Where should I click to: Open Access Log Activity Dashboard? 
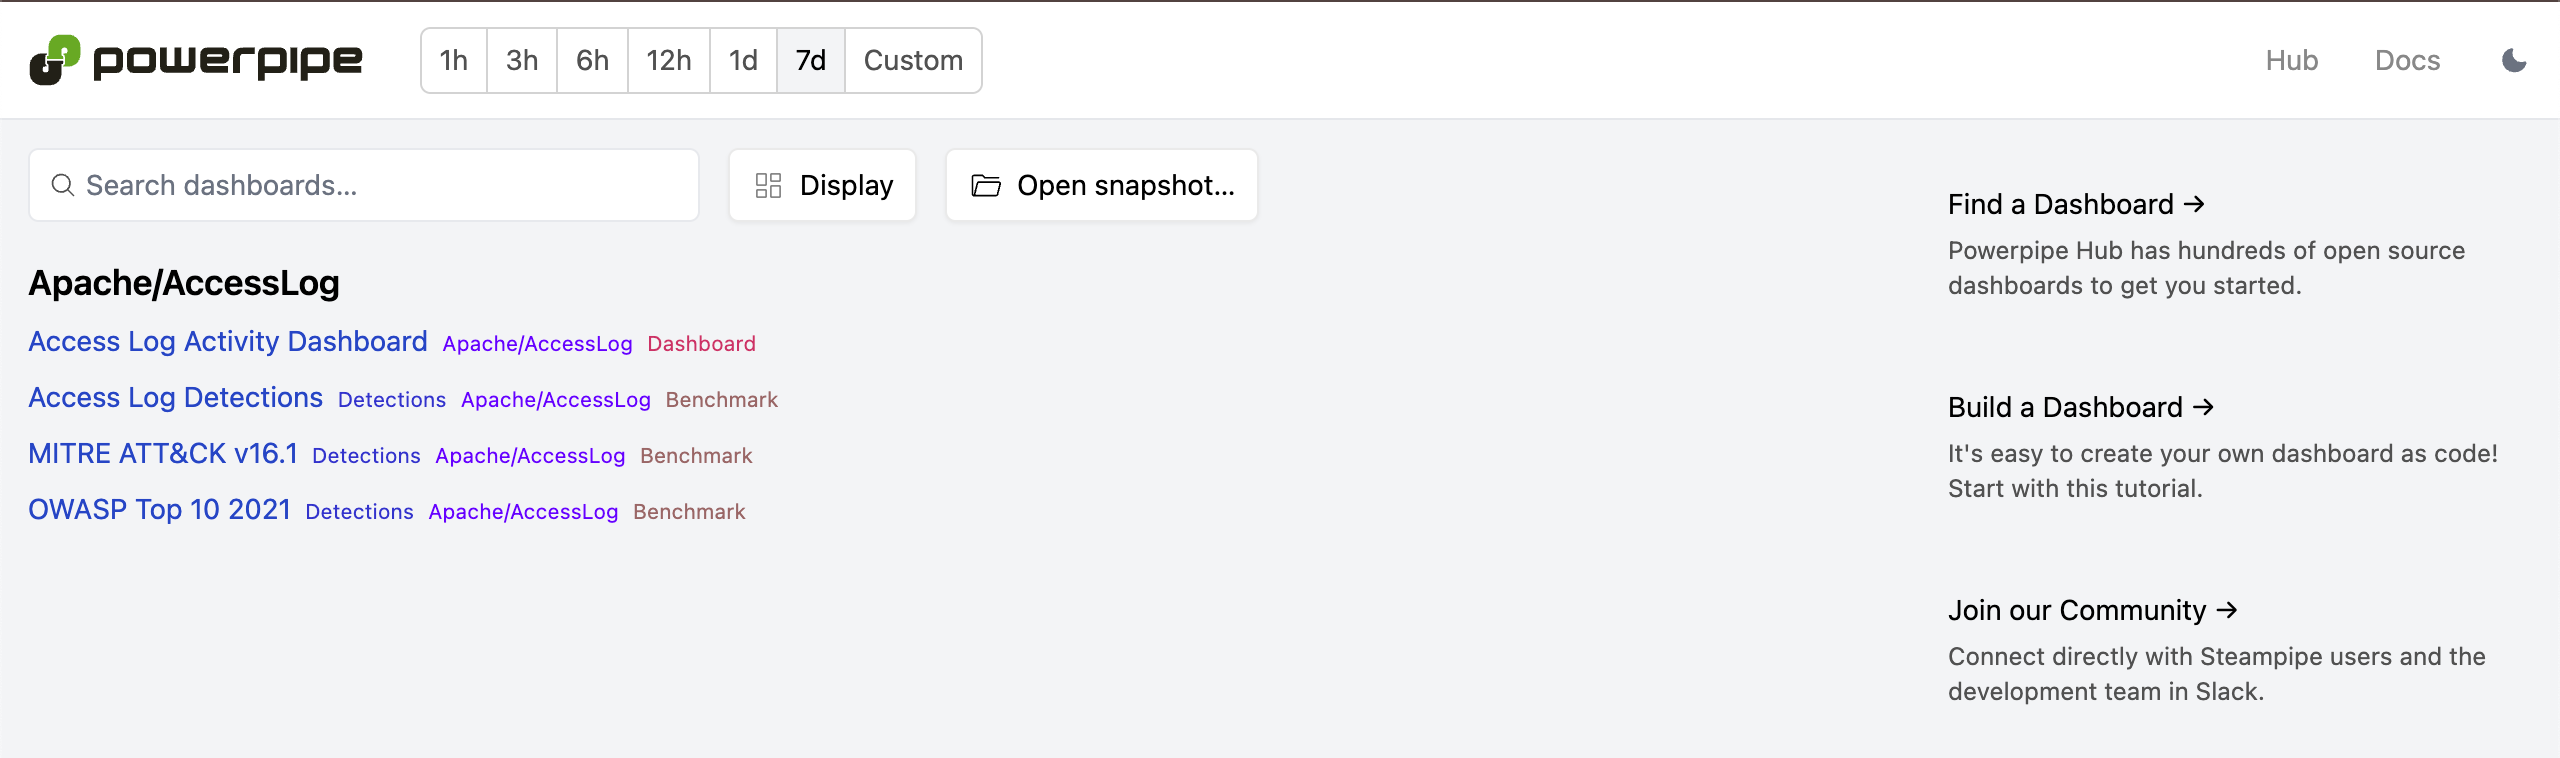click(228, 342)
